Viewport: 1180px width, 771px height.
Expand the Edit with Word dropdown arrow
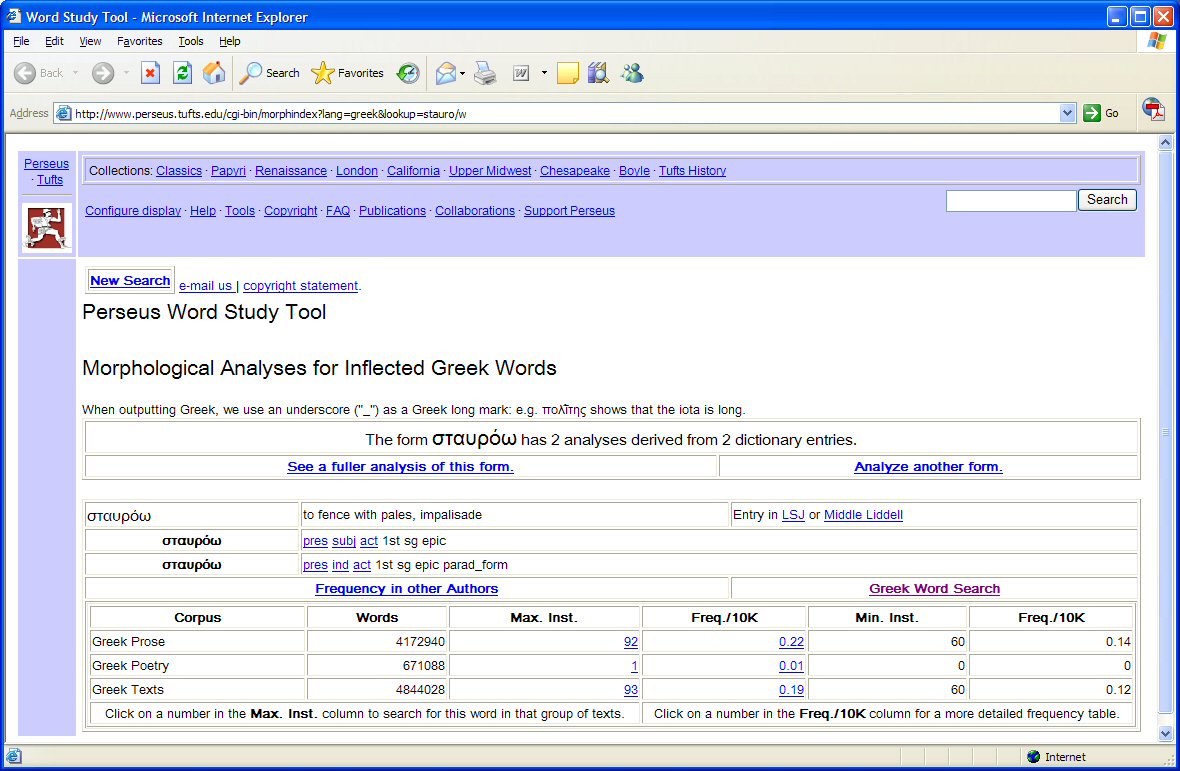tap(544, 73)
